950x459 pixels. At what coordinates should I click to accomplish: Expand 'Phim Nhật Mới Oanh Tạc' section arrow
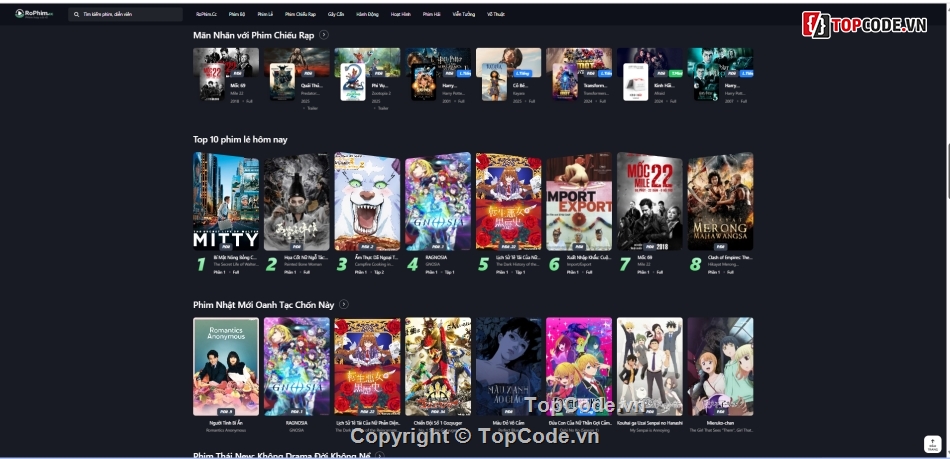344,304
